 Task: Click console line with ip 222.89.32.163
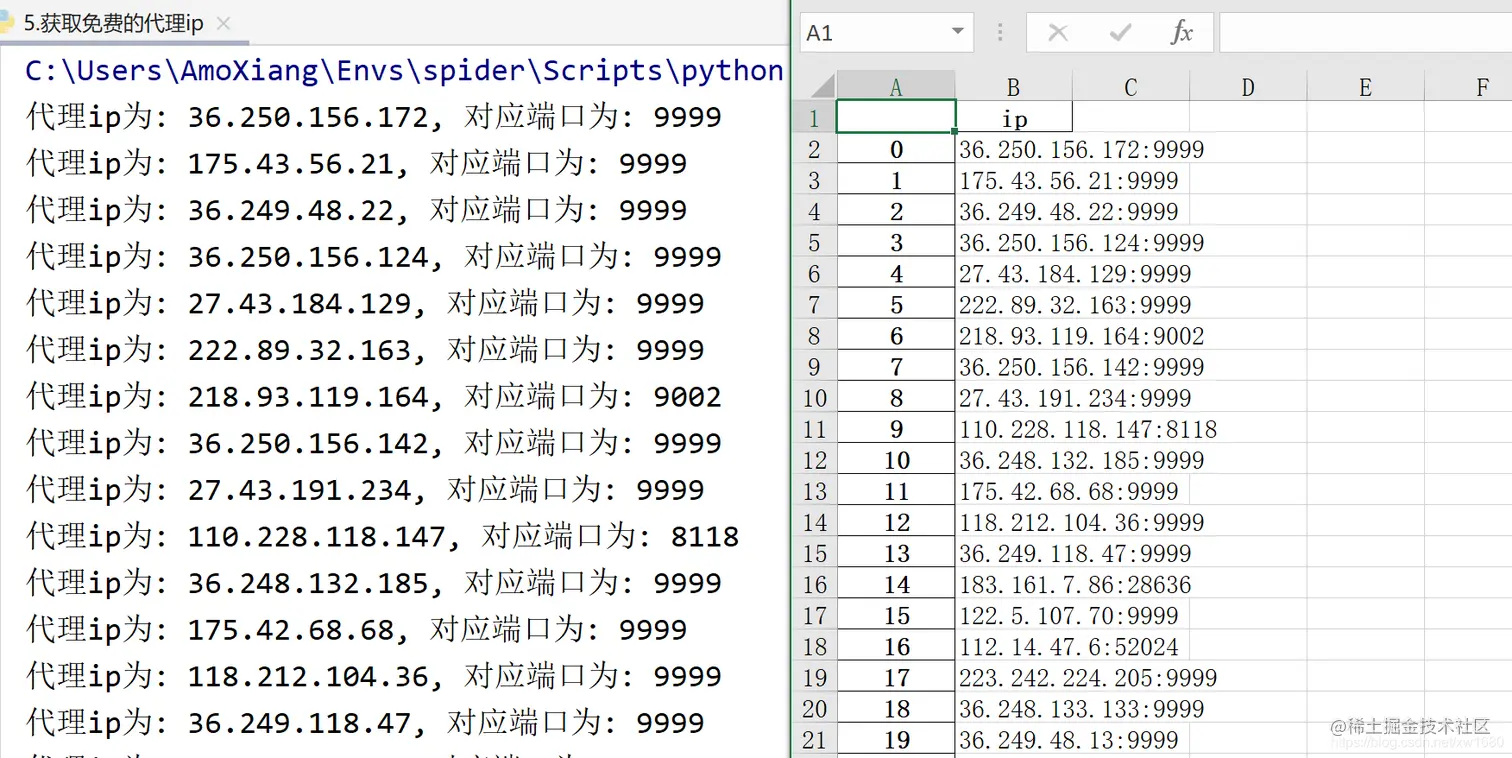pos(365,350)
